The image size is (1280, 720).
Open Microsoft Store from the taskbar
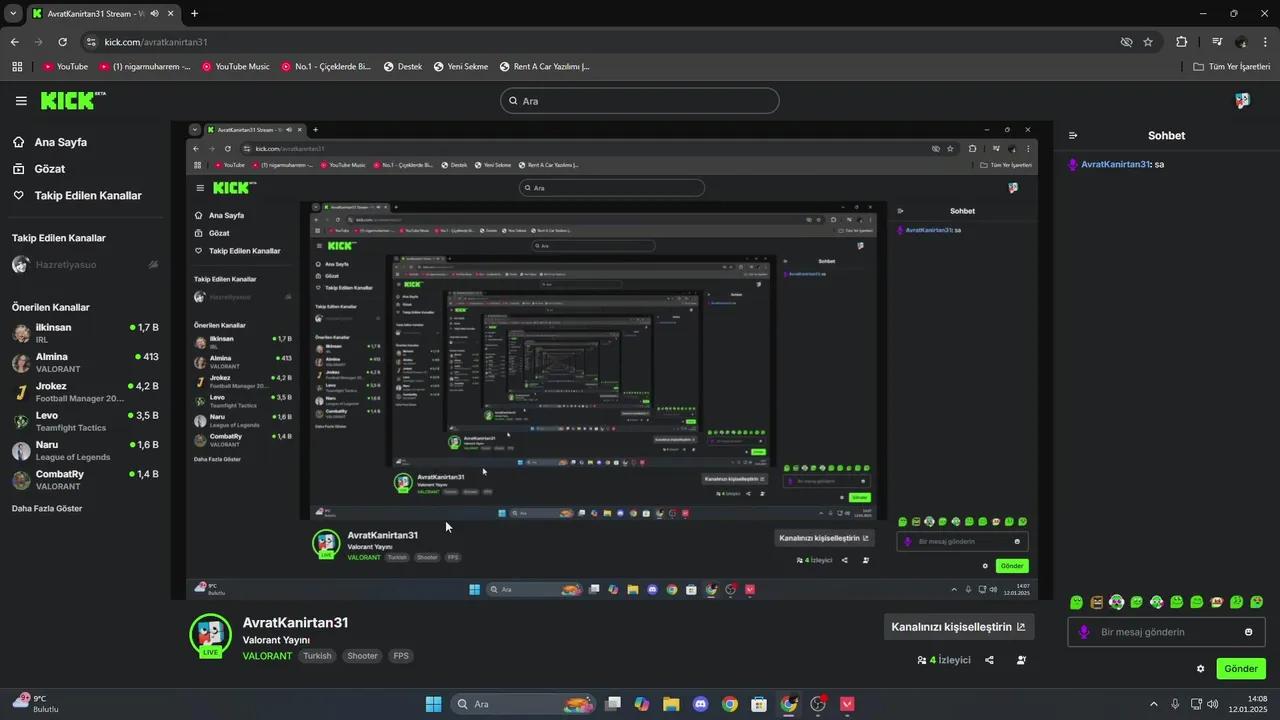click(759, 704)
